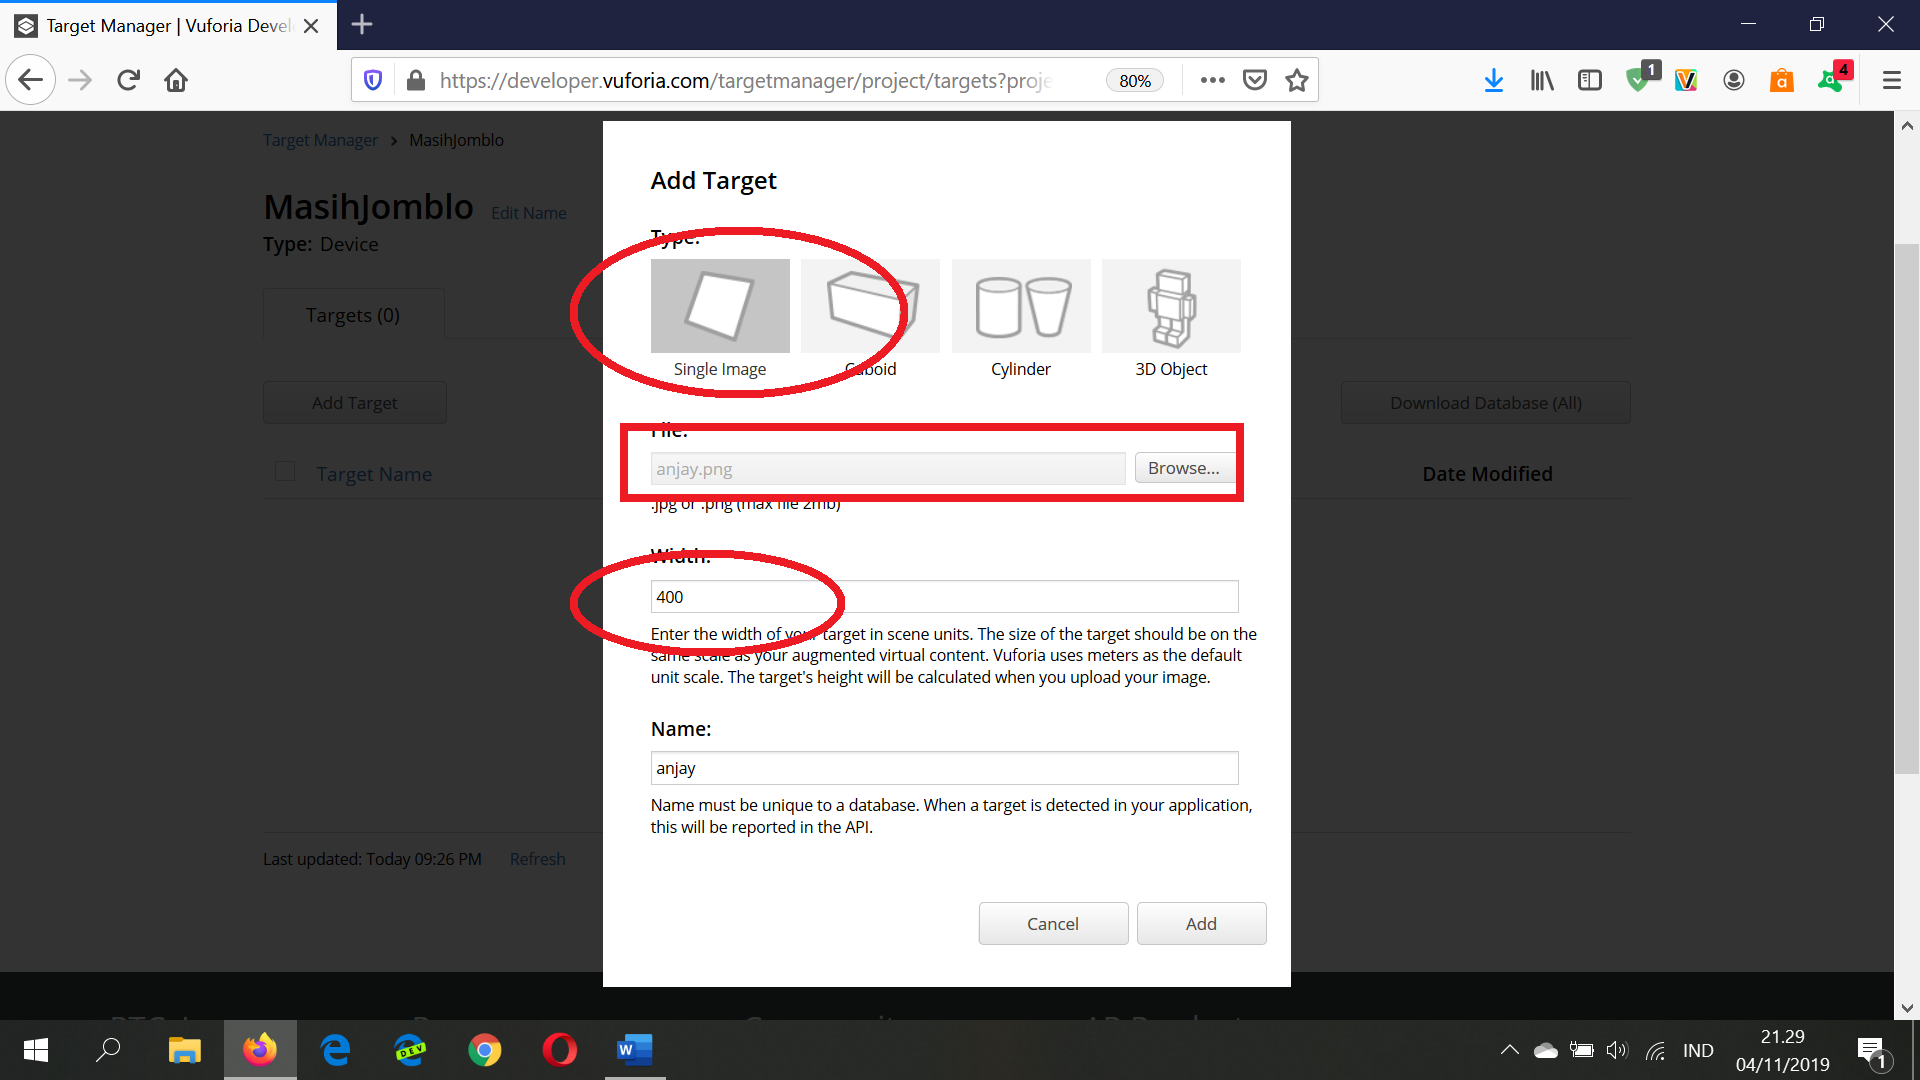Select the 3D Object target type
The height and width of the screenshot is (1080, 1920).
pyautogui.click(x=1171, y=306)
